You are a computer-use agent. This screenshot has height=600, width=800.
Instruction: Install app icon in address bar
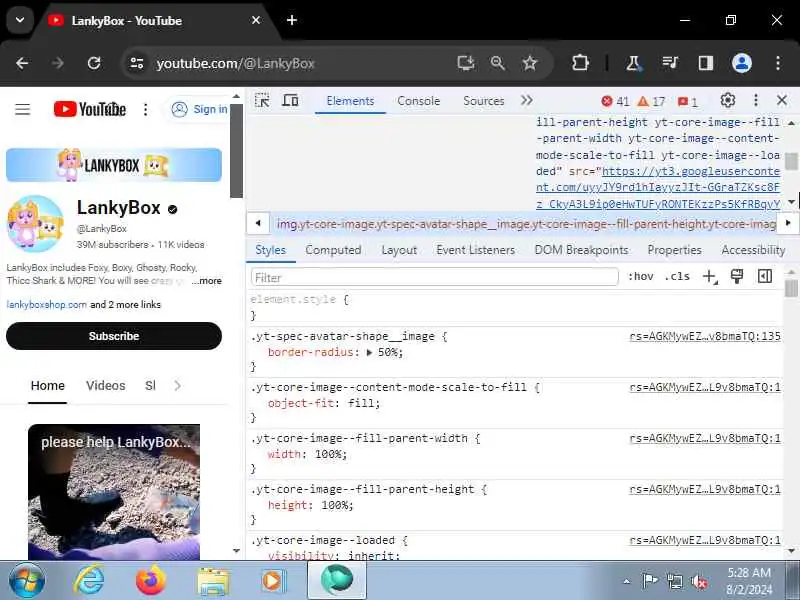(465, 63)
